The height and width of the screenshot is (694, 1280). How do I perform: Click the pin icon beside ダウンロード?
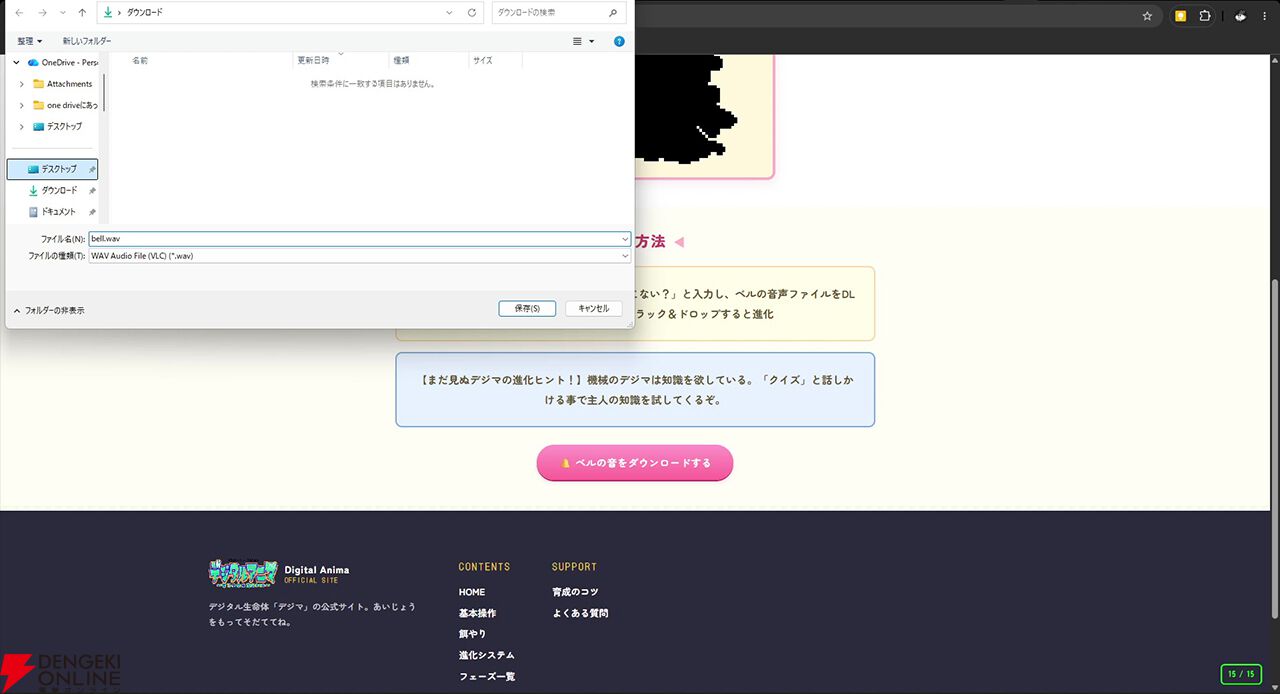92,190
